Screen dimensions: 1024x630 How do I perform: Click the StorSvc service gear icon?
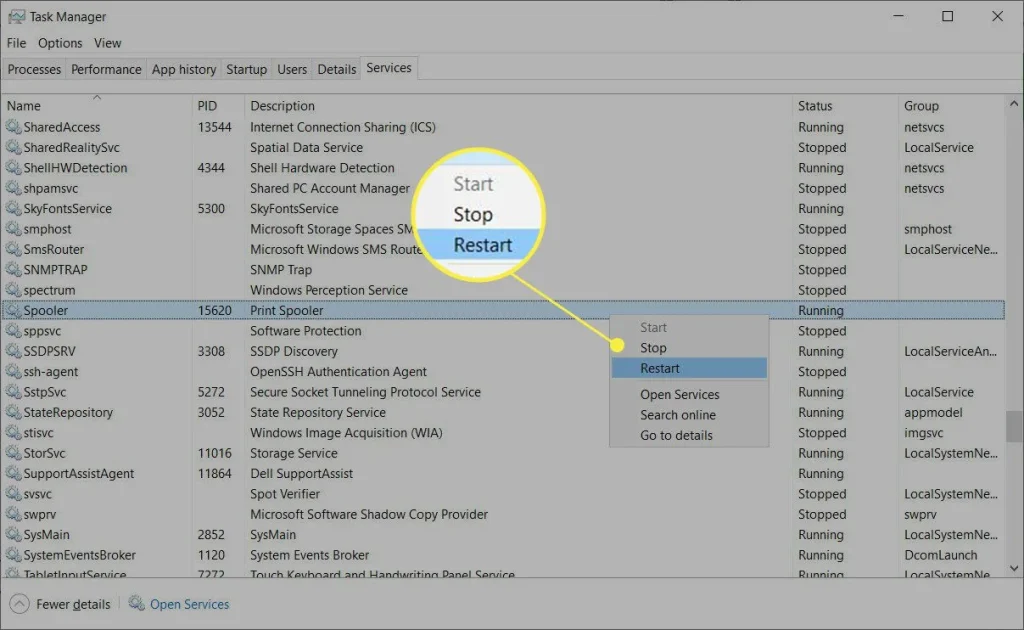point(13,452)
